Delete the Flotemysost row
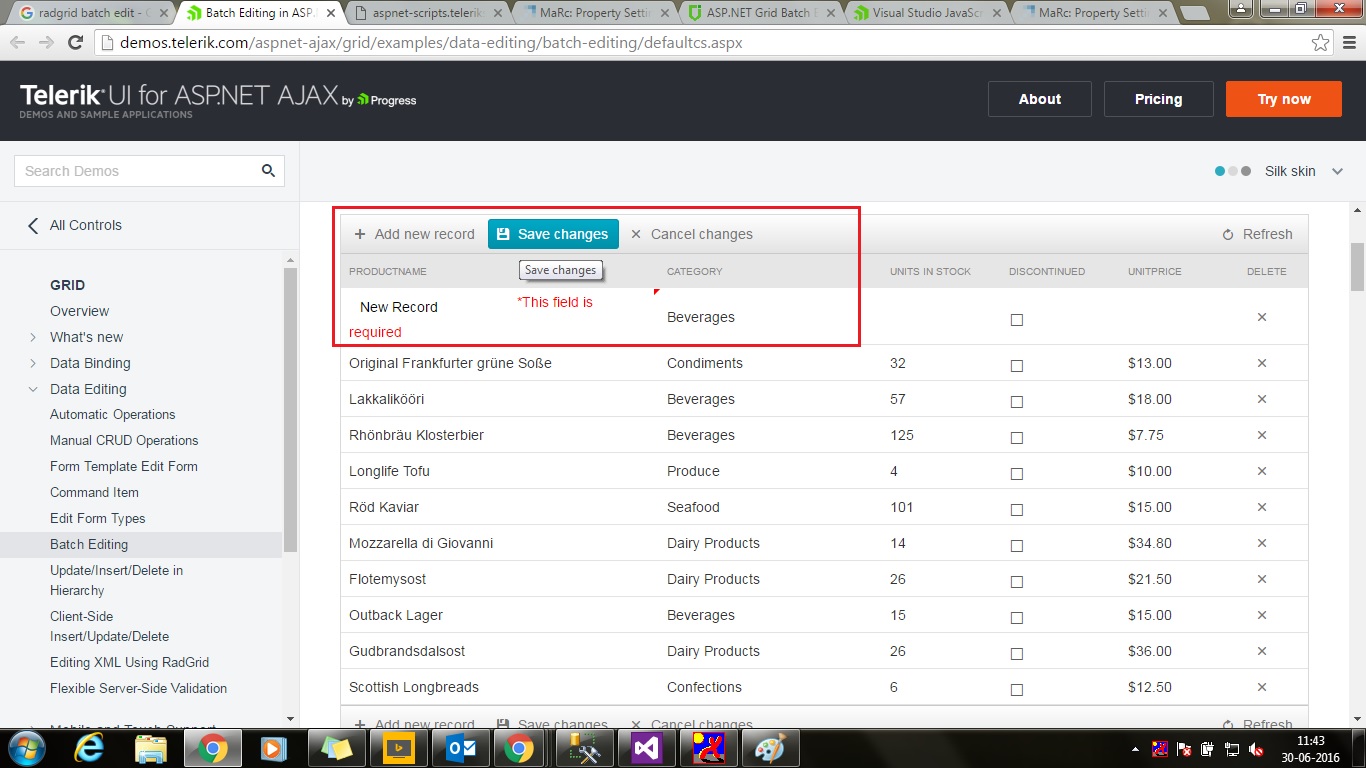The width and height of the screenshot is (1366, 768). tap(1262, 579)
